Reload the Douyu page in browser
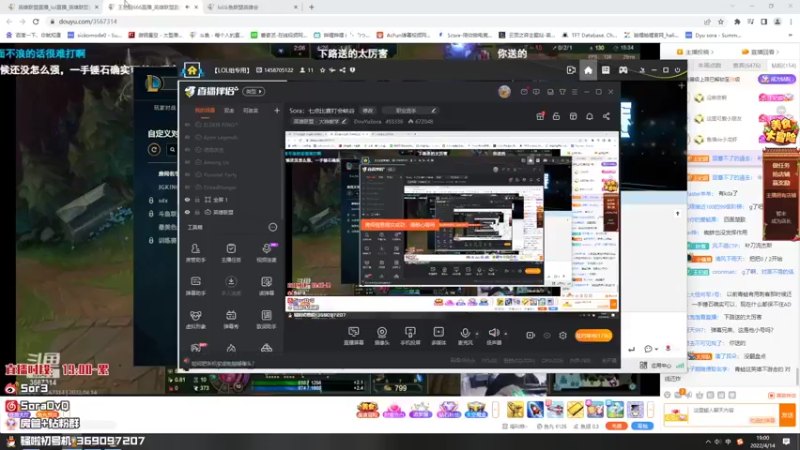 pyautogui.click(x=36, y=21)
